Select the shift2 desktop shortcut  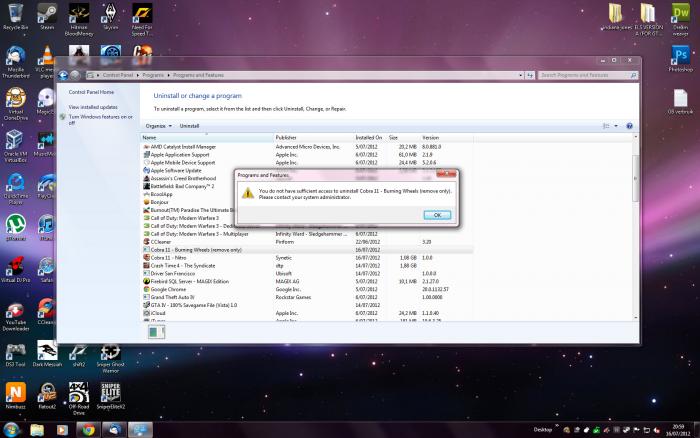[79, 354]
